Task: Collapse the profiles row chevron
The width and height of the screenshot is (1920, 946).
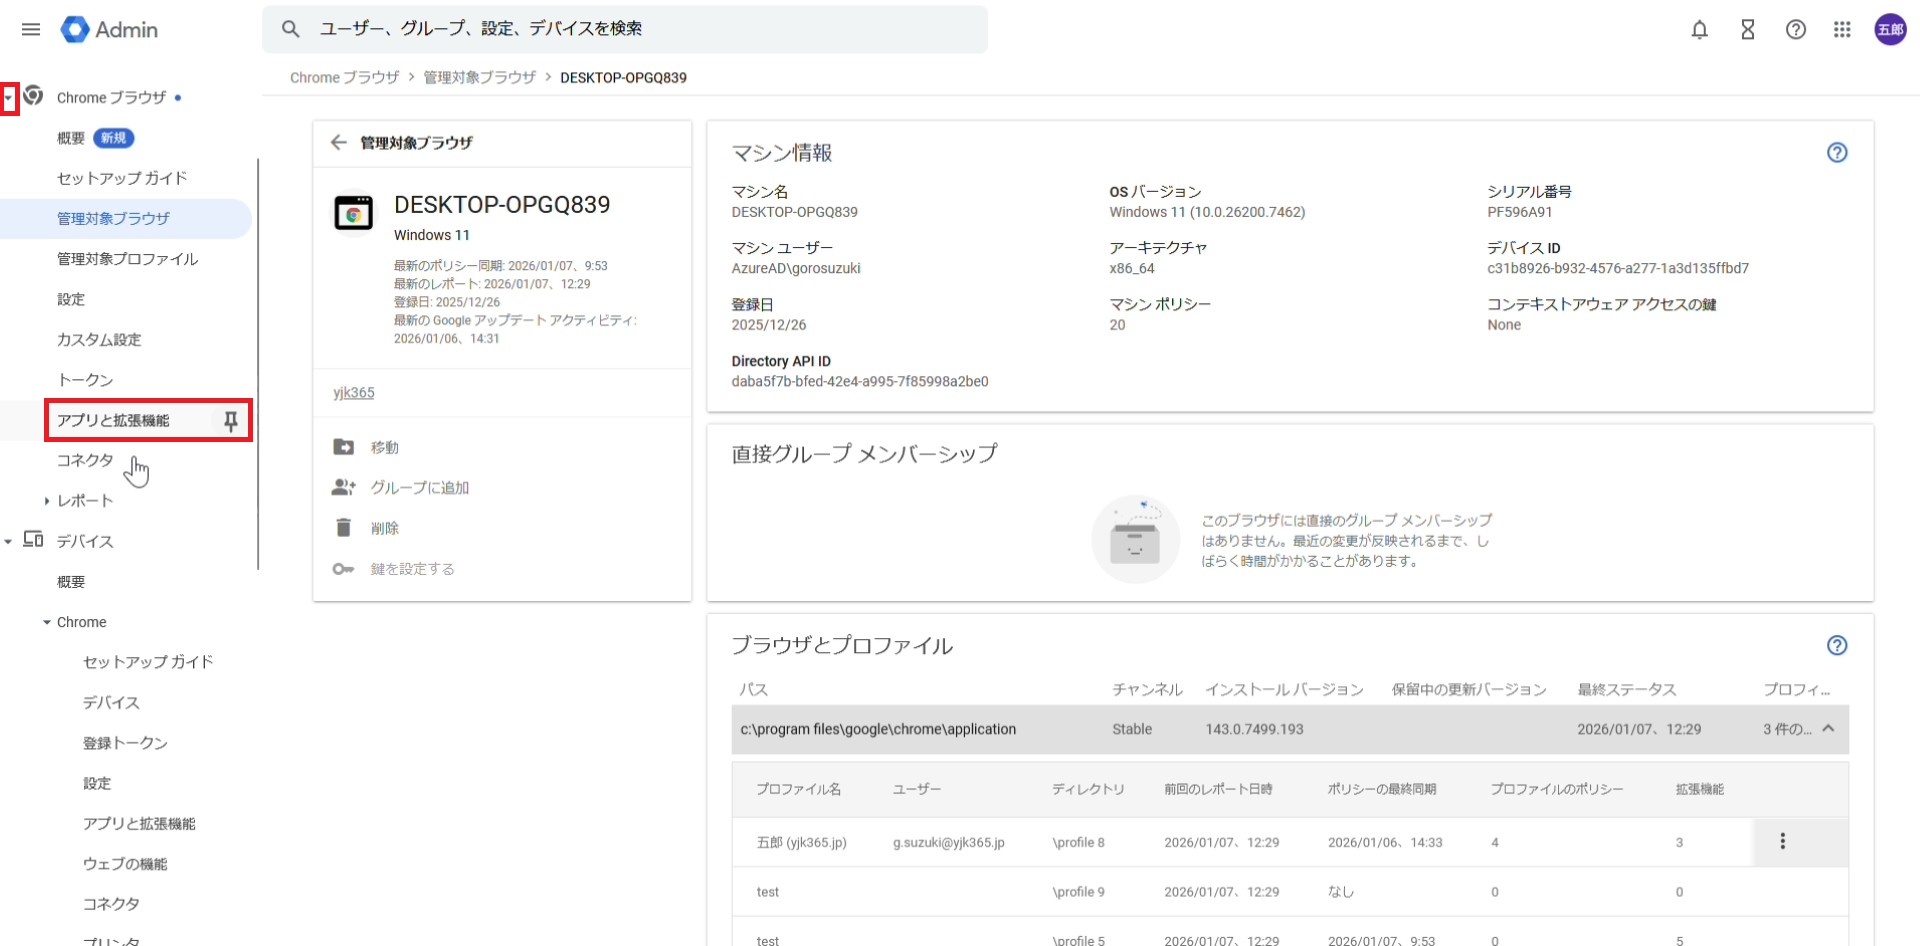Action: click(x=1828, y=729)
